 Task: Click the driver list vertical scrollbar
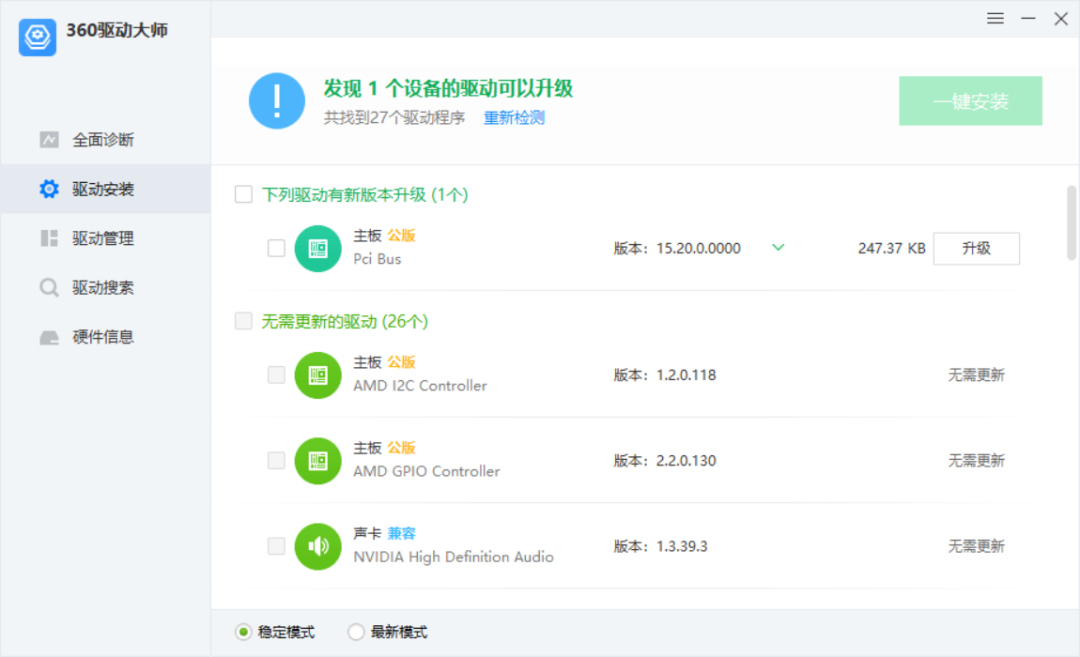[1071, 223]
